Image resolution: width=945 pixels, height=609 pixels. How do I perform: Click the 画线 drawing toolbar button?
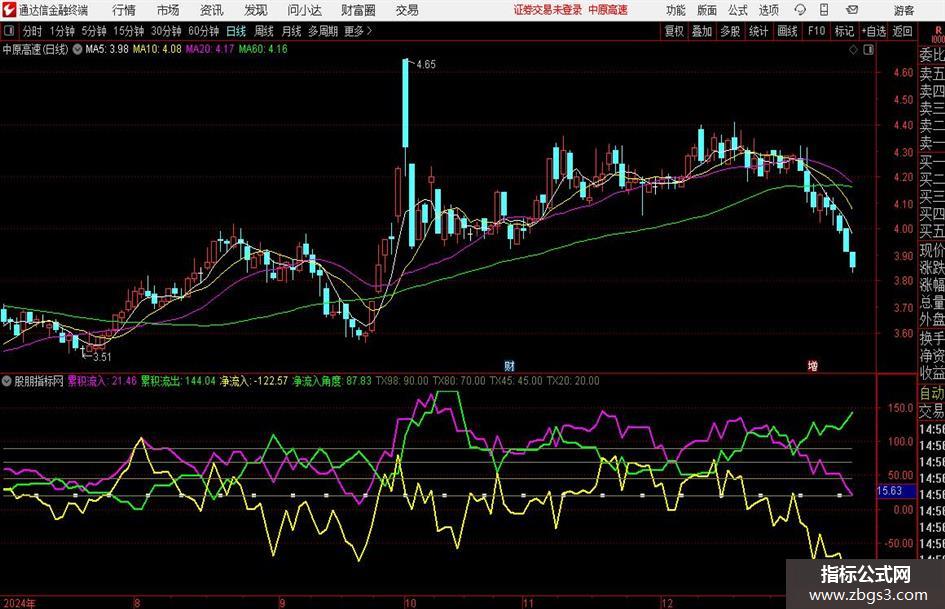point(787,31)
